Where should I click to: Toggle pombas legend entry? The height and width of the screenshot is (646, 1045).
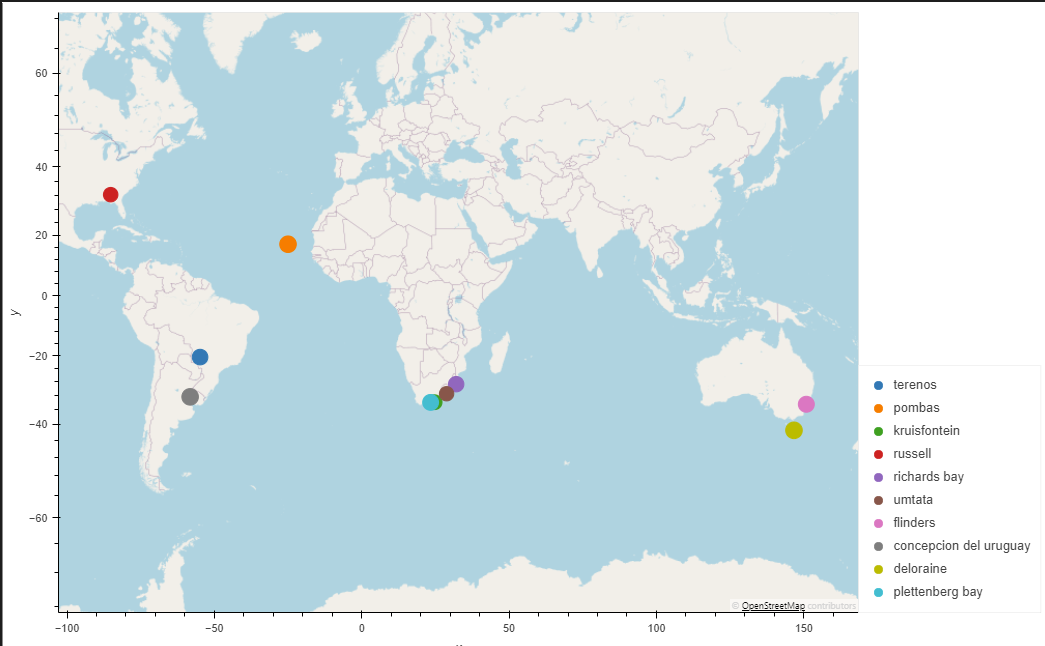[906, 408]
